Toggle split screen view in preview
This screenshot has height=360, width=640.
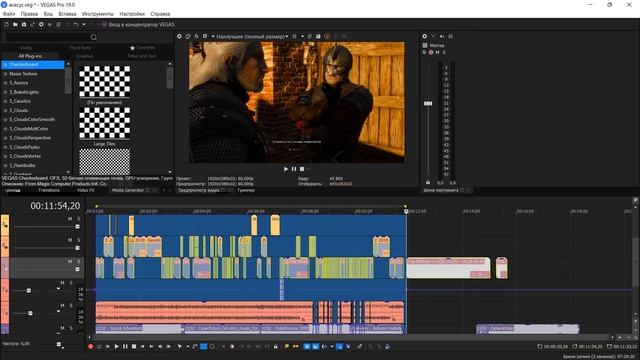[205, 36]
